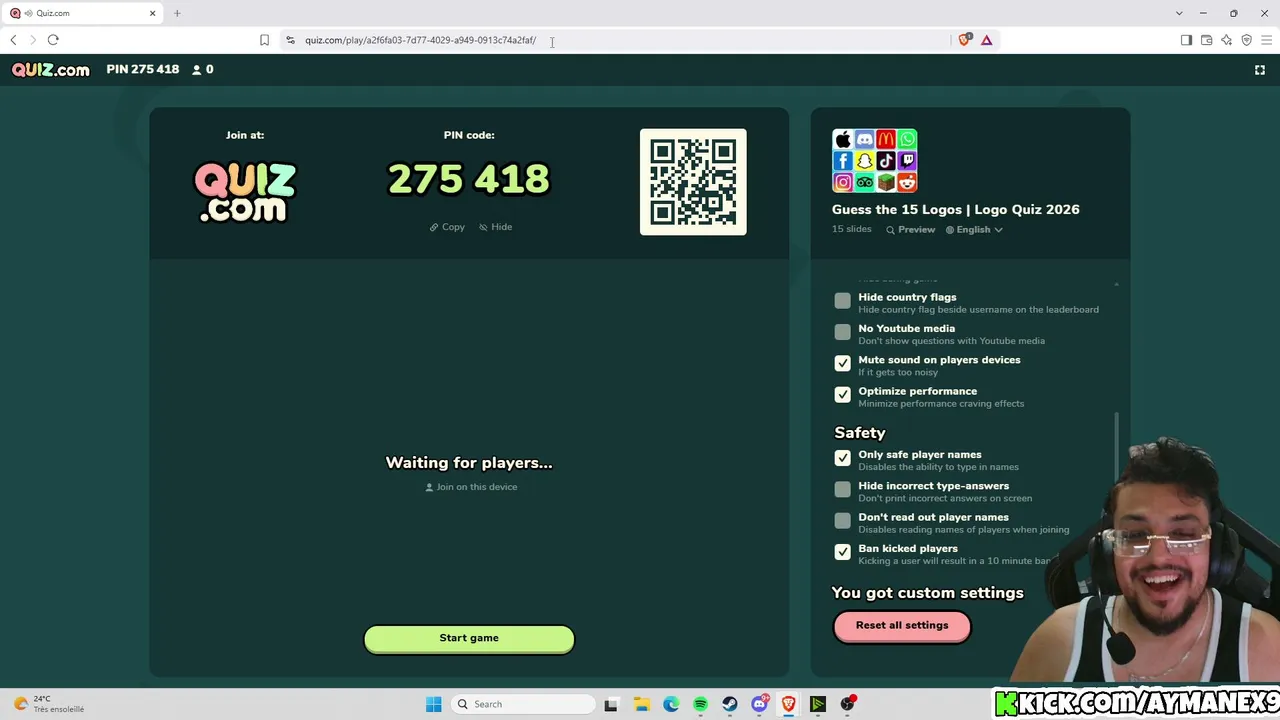Viewport: 1280px width, 720px height.
Task: Open a new browser tab
Action: [x=177, y=13]
